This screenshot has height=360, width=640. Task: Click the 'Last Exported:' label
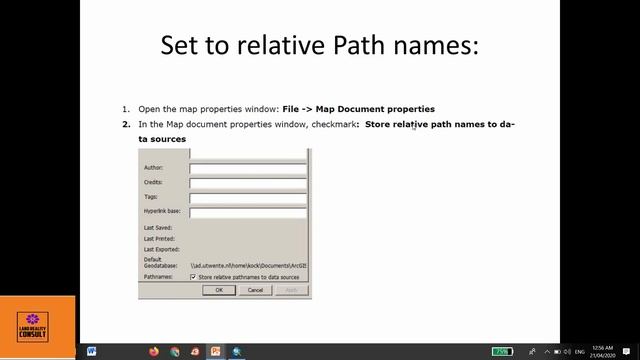pos(162,249)
